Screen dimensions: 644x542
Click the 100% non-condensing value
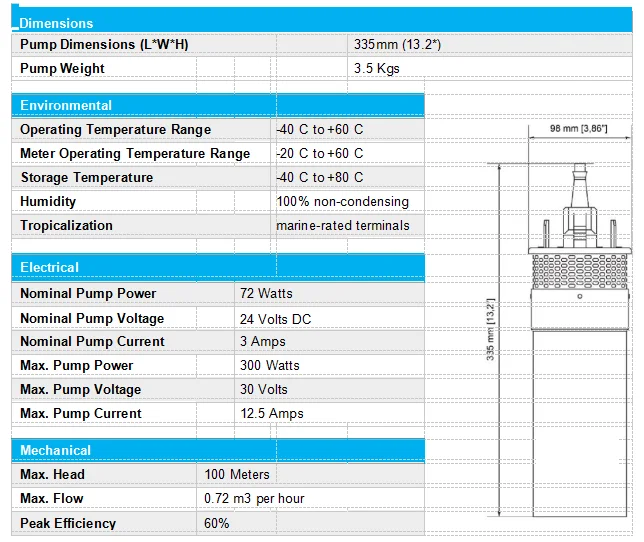343,202
